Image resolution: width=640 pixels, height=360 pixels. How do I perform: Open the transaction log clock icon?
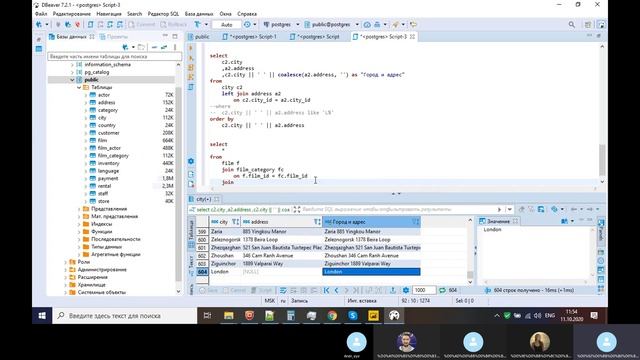[247, 24]
